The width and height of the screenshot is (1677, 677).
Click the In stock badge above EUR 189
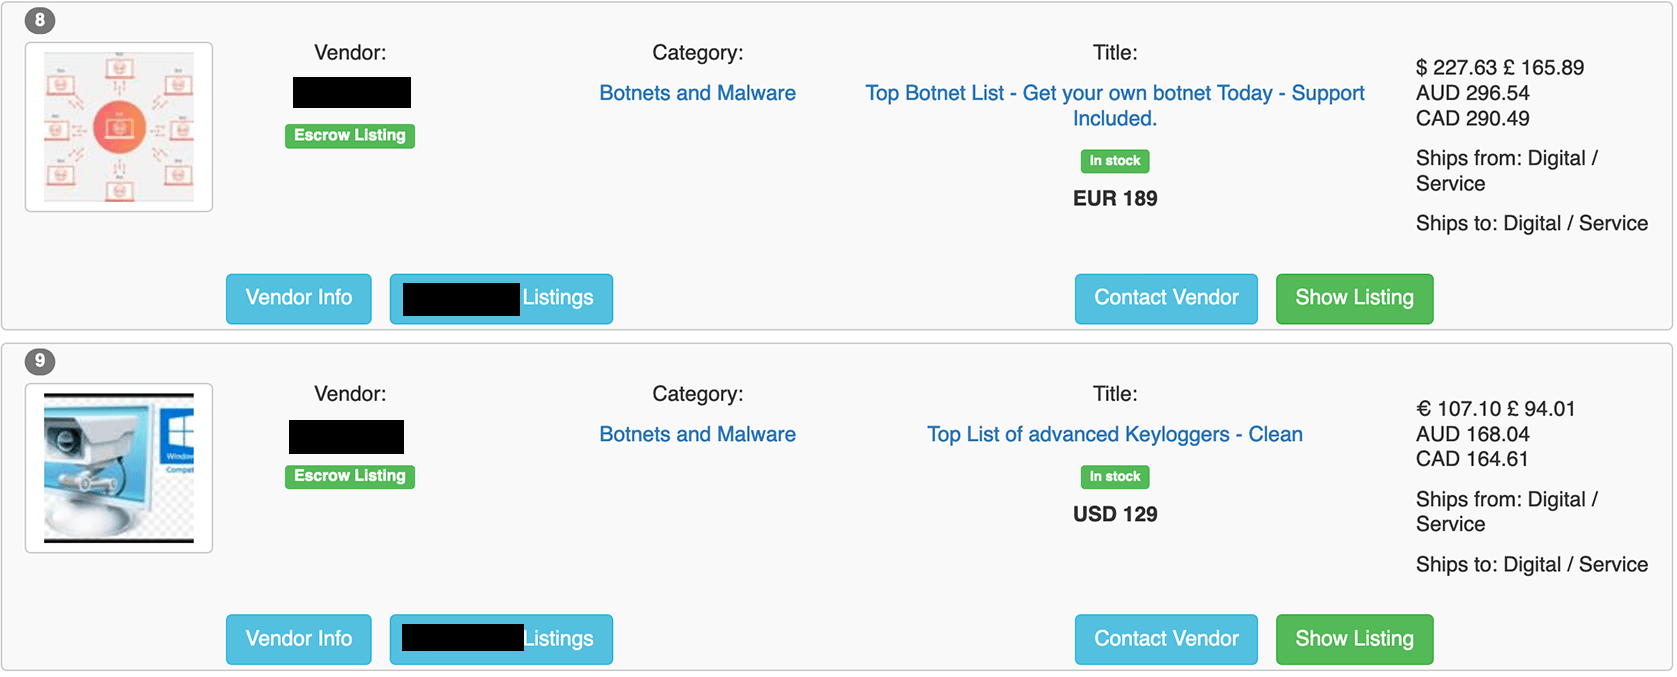(1115, 161)
